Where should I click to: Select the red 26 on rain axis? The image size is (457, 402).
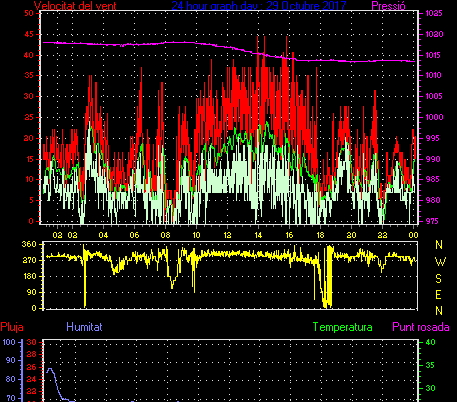pyautogui.click(x=31, y=367)
